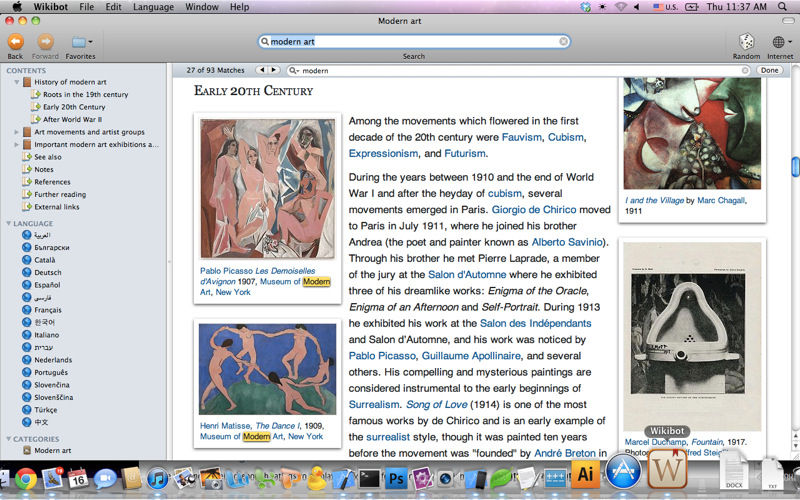Screen dimensions: 800x500
Task: Go to the next find match
Action: click(274, 70)
